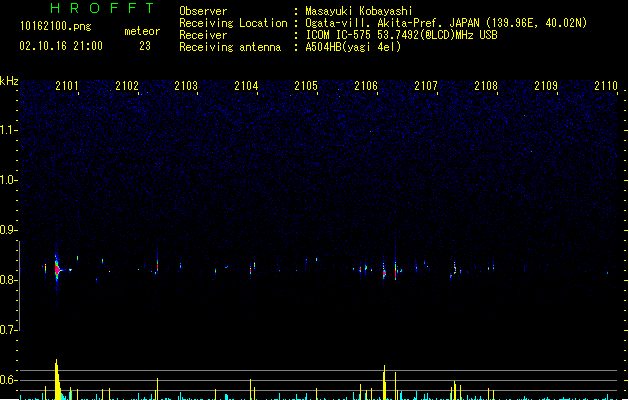Click the red echo just after 2106
This screenshot has width=629, height=400.
(384, 273)
